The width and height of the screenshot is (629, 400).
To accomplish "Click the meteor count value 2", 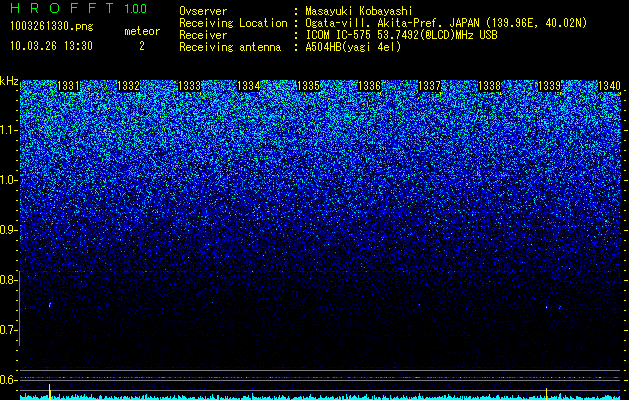I will 142,46.
